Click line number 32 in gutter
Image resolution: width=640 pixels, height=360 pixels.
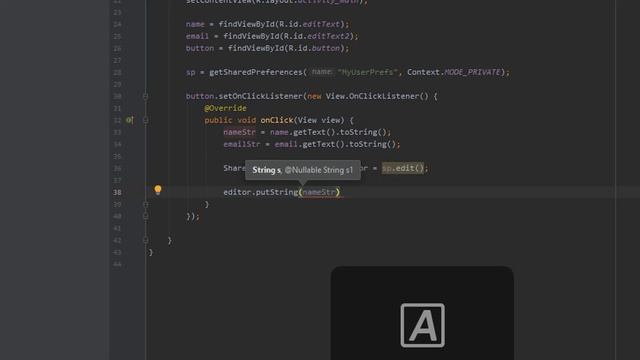pyautogui.click(x=117, y=120)
